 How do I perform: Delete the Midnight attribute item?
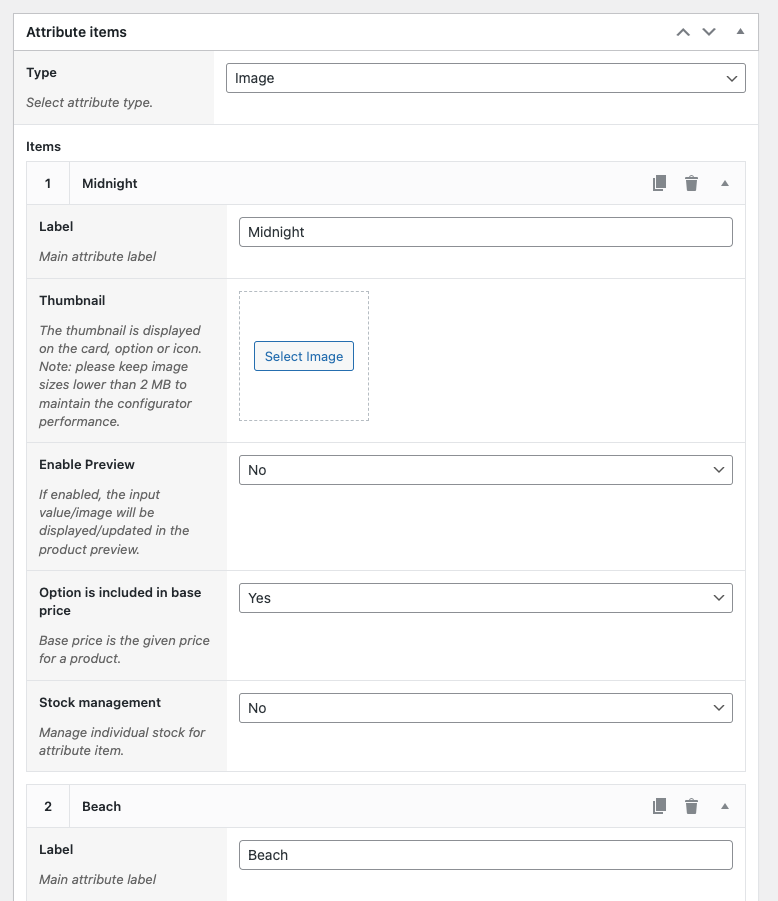coord(691,183)
